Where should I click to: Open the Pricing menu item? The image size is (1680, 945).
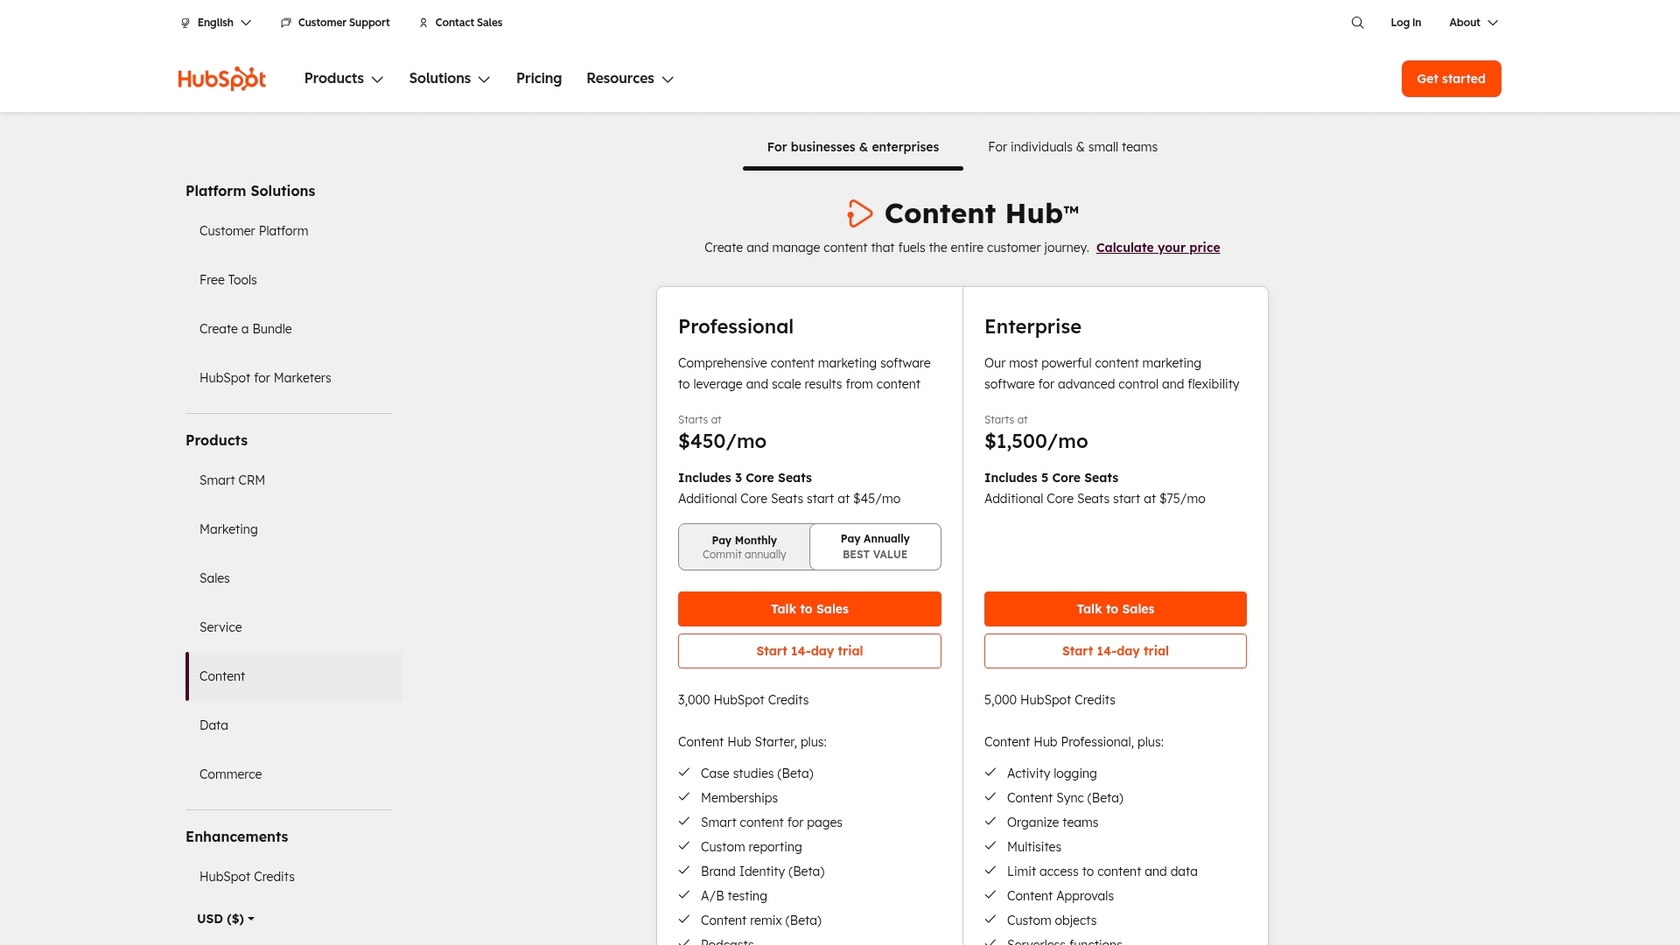(x=538, y=78)
